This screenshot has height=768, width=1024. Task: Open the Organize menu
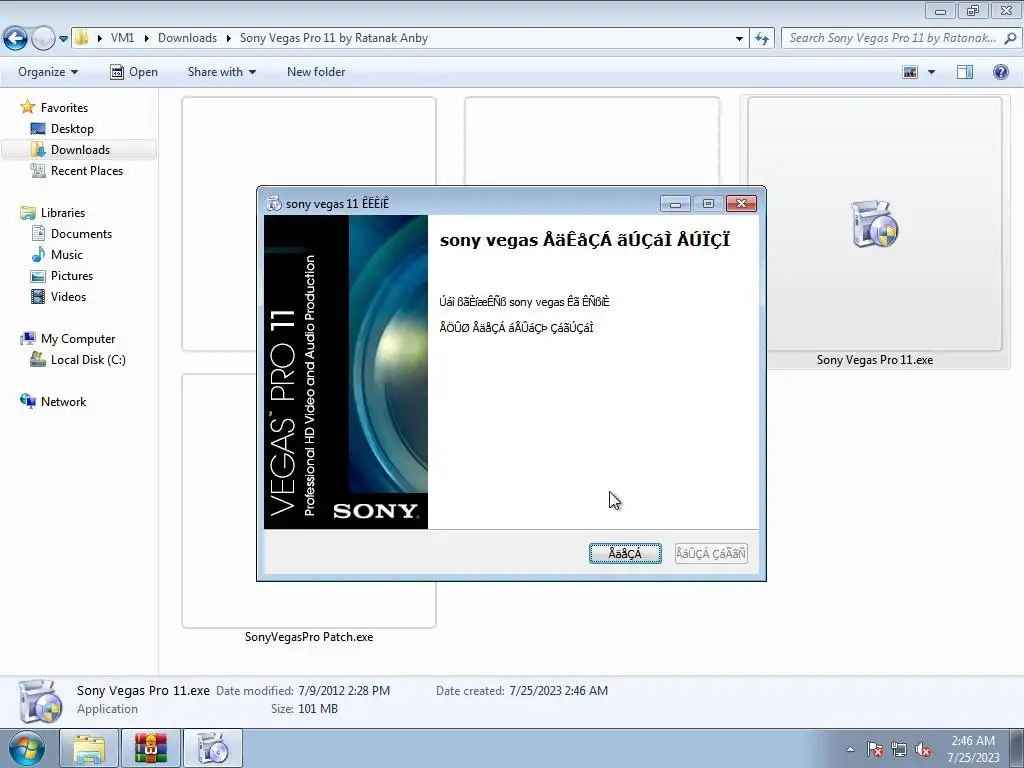click(48, 72)
